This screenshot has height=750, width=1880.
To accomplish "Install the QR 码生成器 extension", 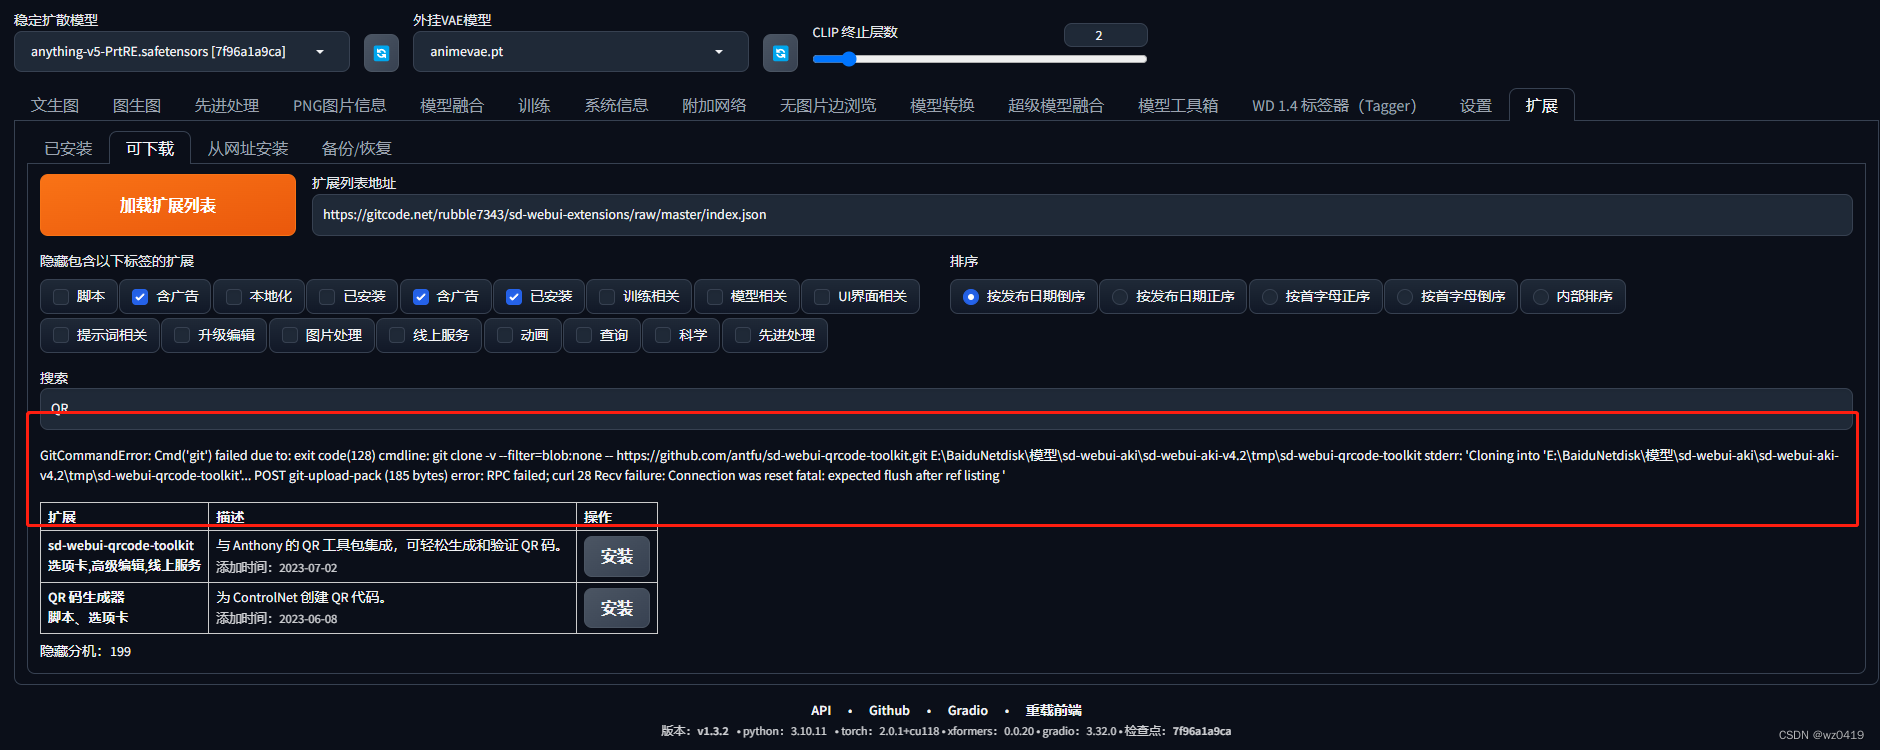I will [617, 608].
